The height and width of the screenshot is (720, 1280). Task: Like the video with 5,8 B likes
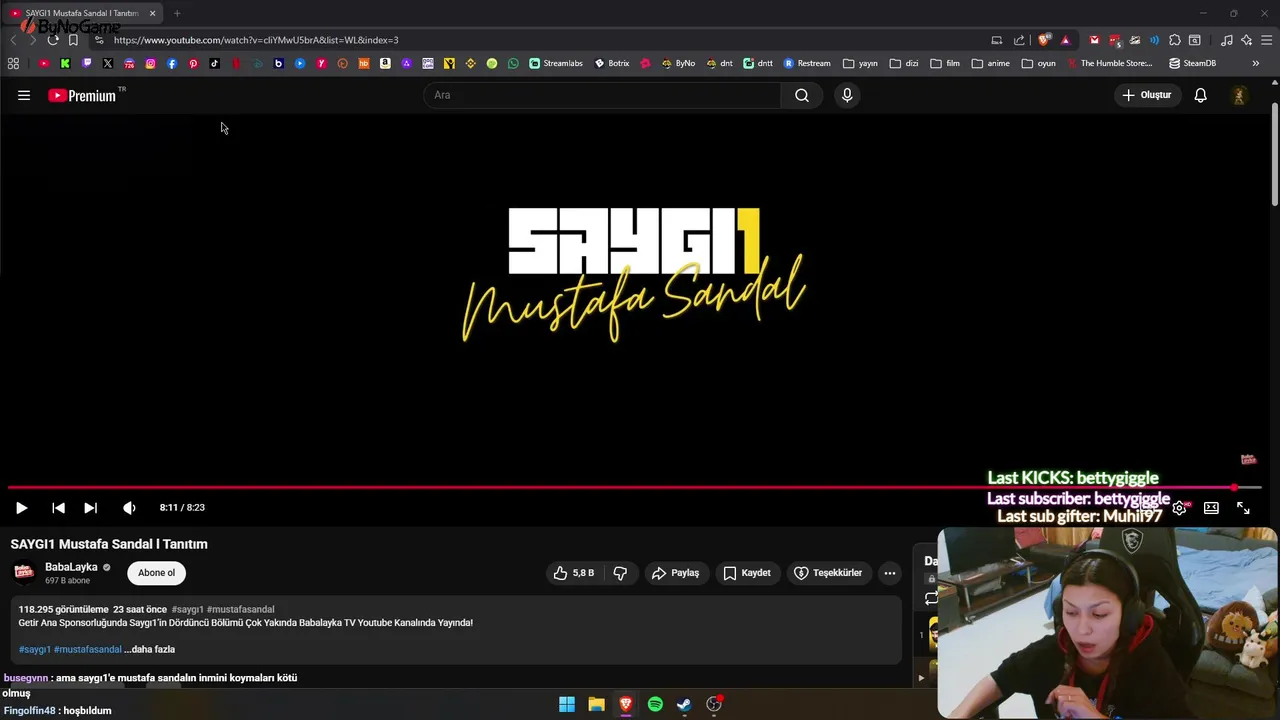tap(574, 573)
